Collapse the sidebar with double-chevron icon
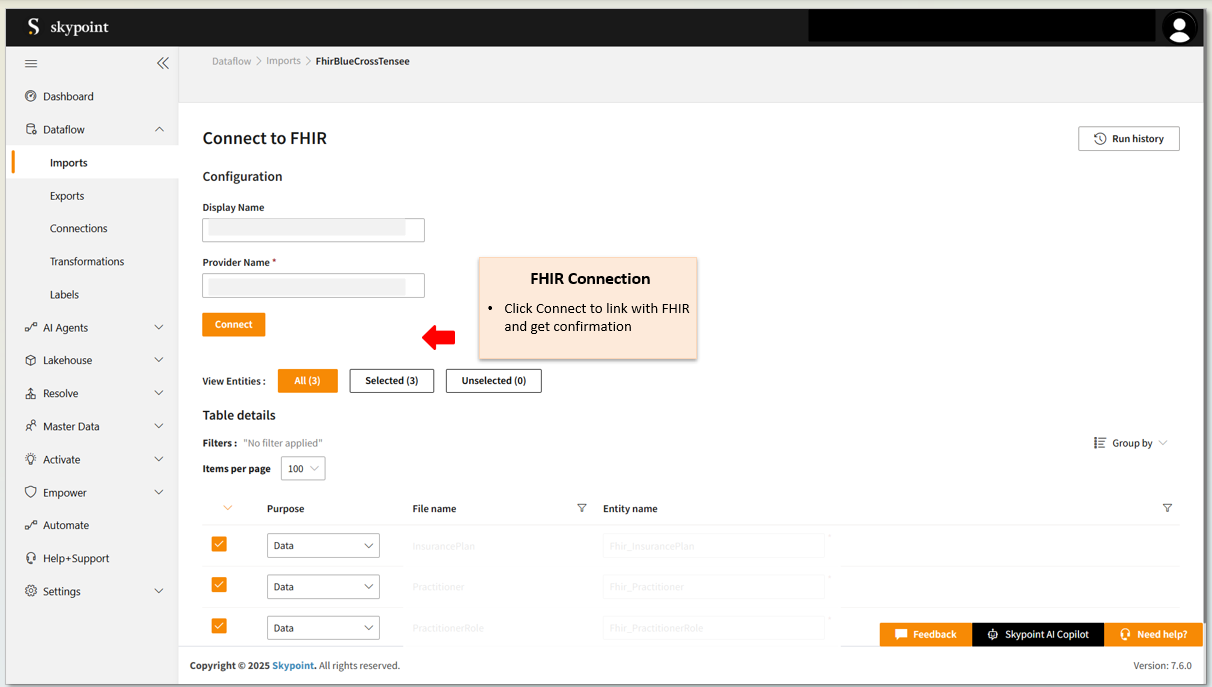 click(163, 64)
